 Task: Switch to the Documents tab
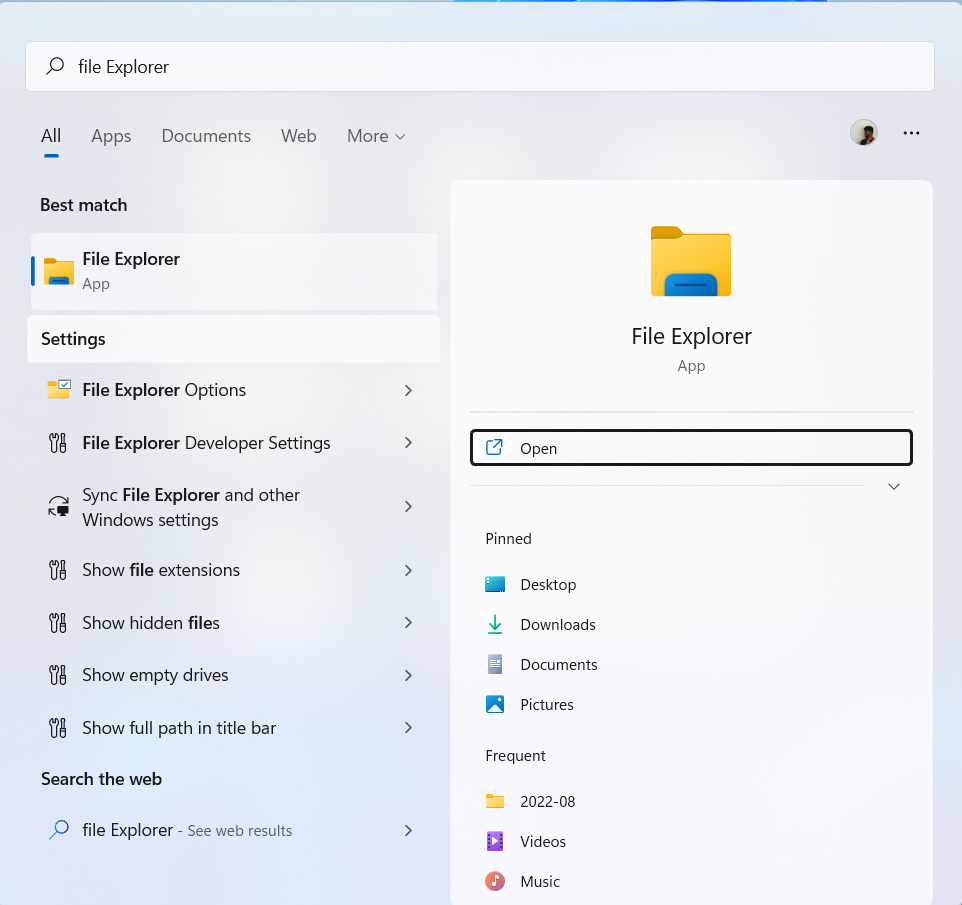[206, 136]
